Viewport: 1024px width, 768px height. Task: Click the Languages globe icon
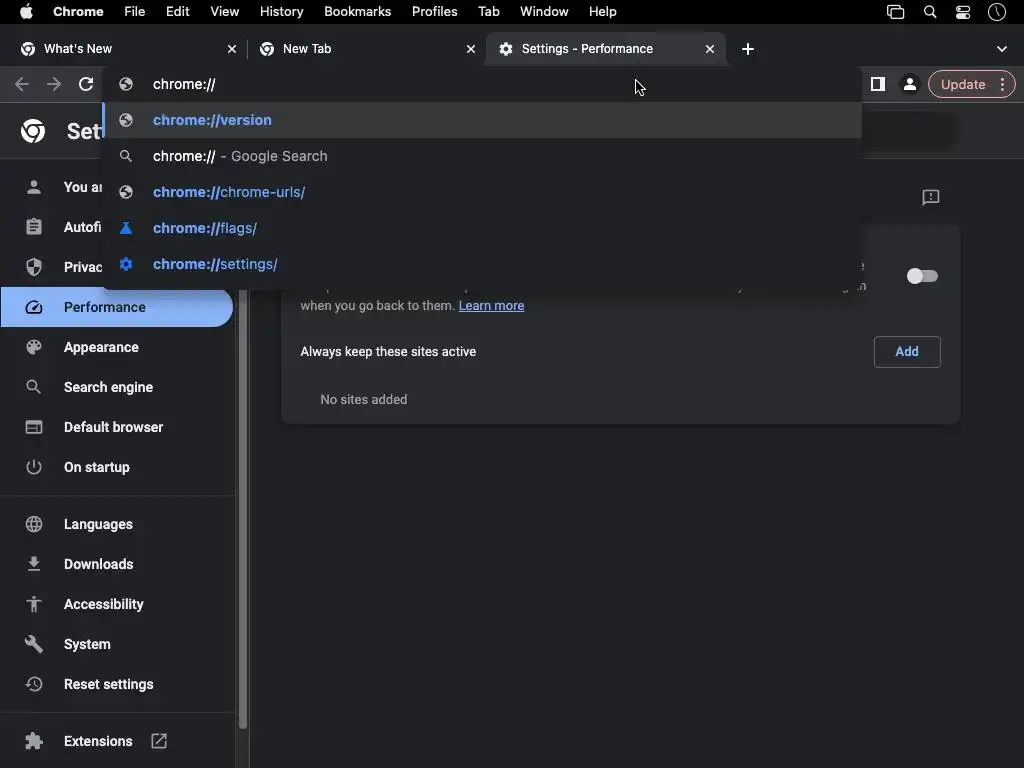click(34, 524)
